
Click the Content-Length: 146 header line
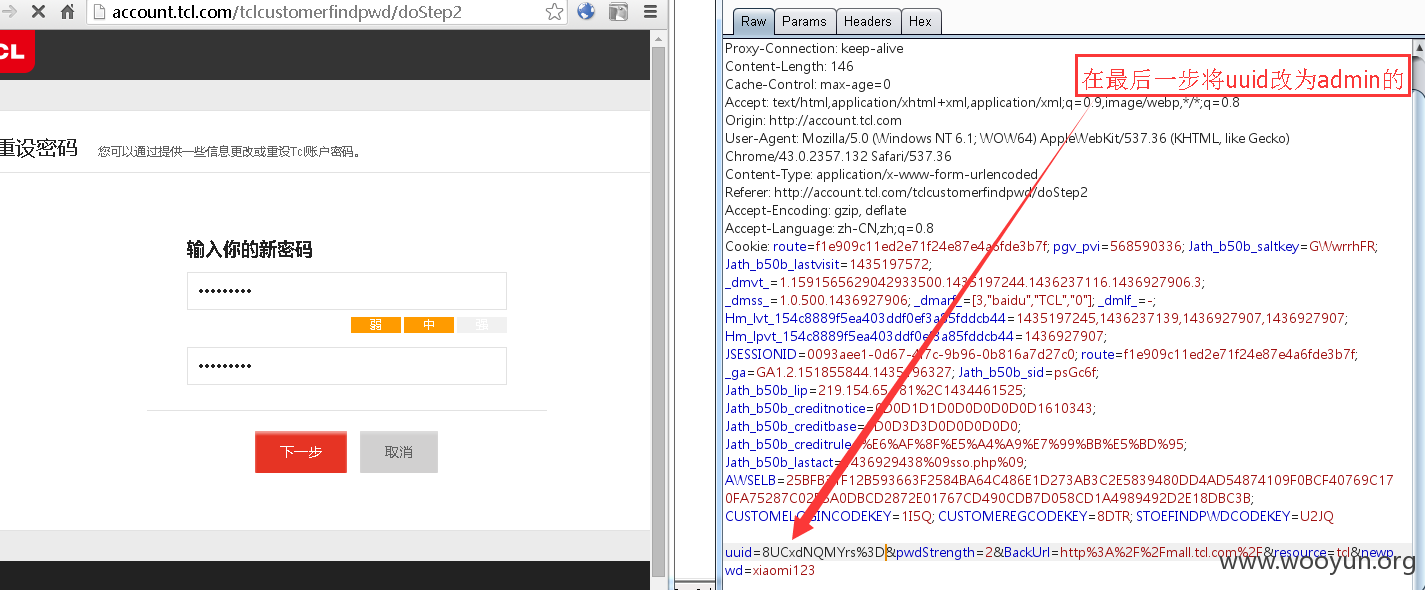point(789,66)
